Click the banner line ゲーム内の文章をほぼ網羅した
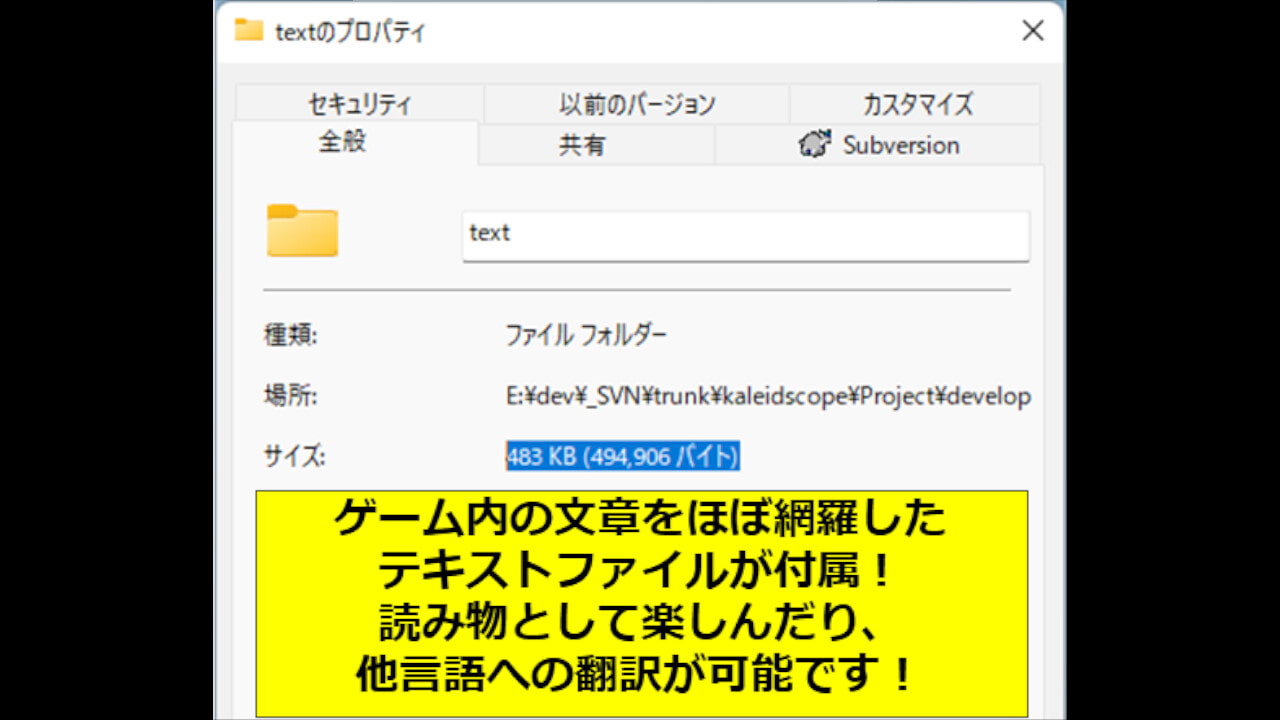Image resolution: width=1280 pixels, height=720 pixels. 640,519
